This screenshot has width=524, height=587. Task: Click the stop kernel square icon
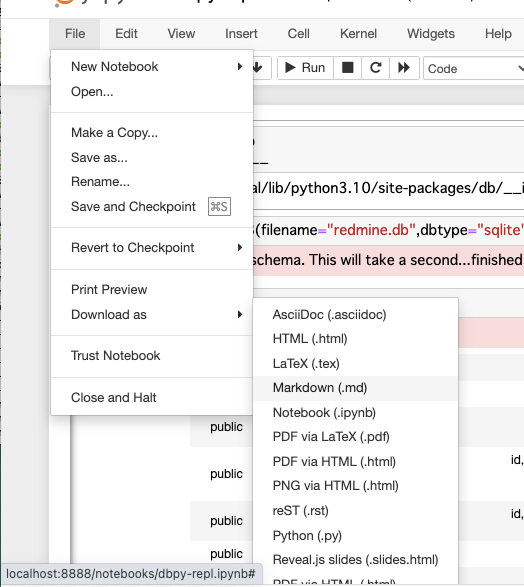347,68
